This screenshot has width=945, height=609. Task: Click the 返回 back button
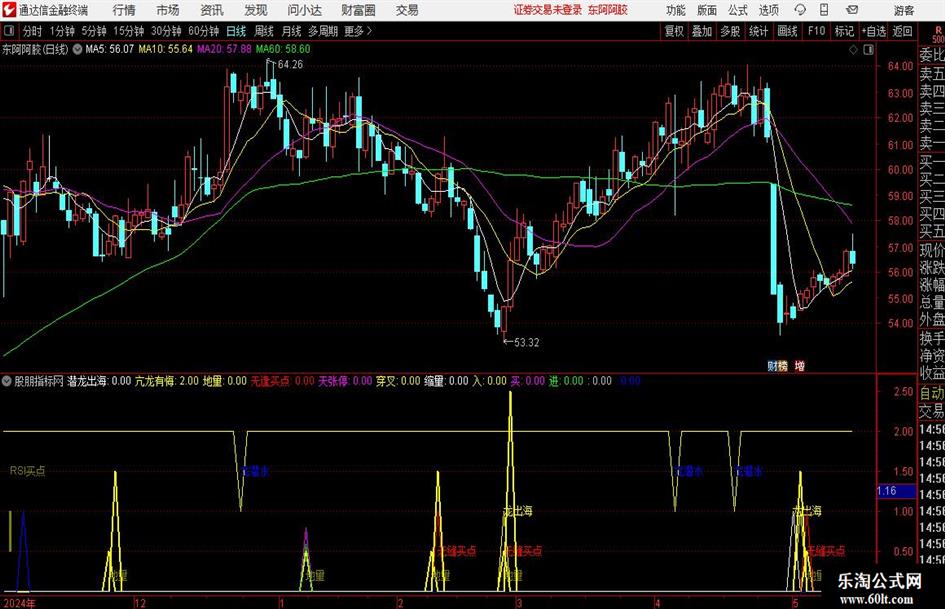click(x=902, y=31)
